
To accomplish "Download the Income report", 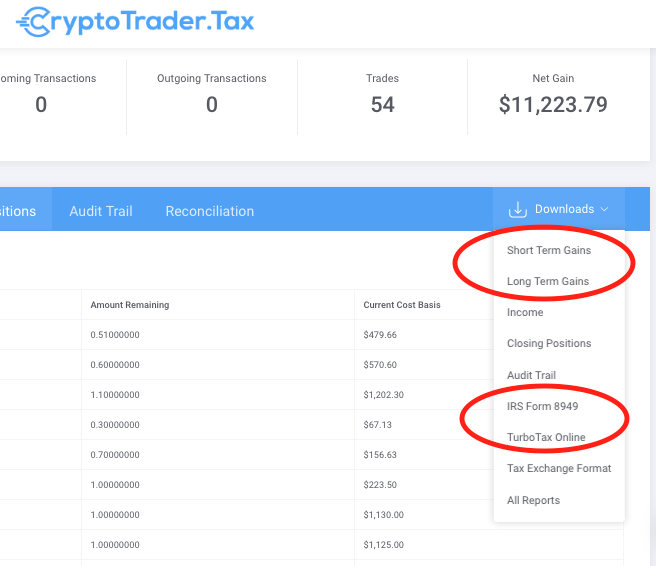I will (525, 312).
